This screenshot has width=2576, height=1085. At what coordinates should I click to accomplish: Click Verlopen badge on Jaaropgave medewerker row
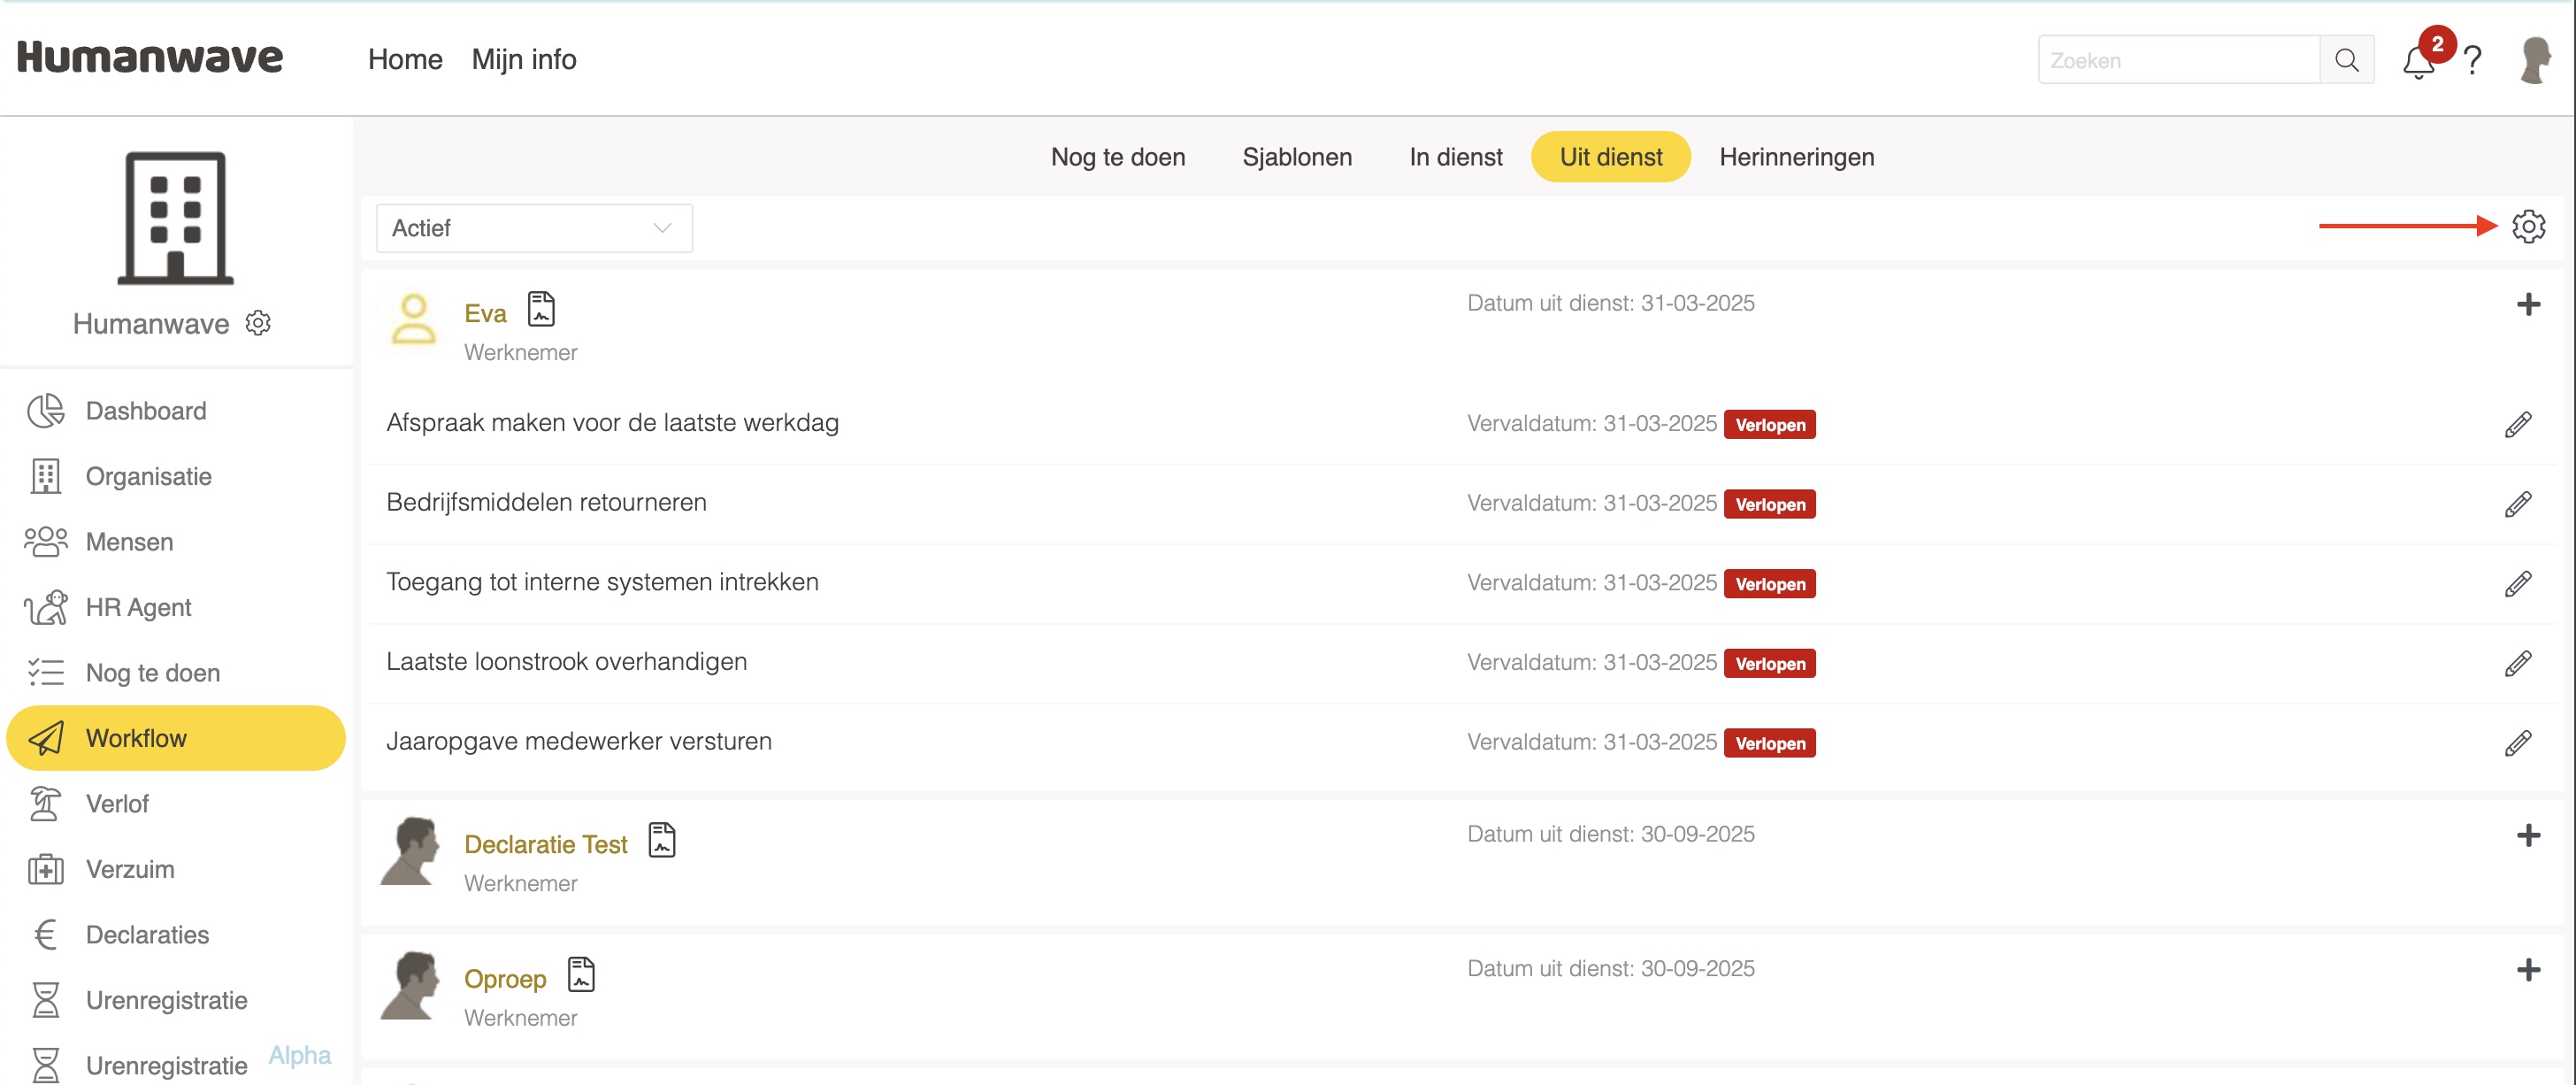coord(1769,743)
